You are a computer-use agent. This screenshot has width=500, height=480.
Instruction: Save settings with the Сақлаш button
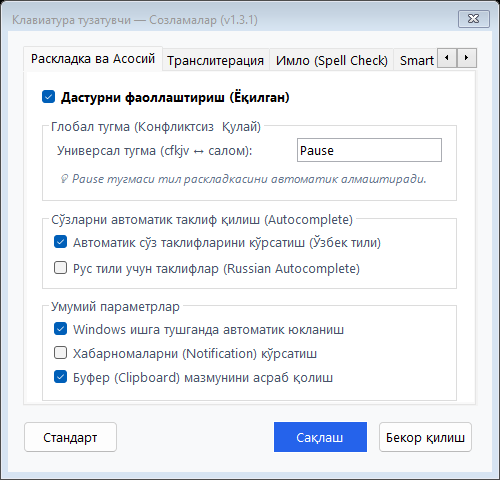[x=320, y=437]
